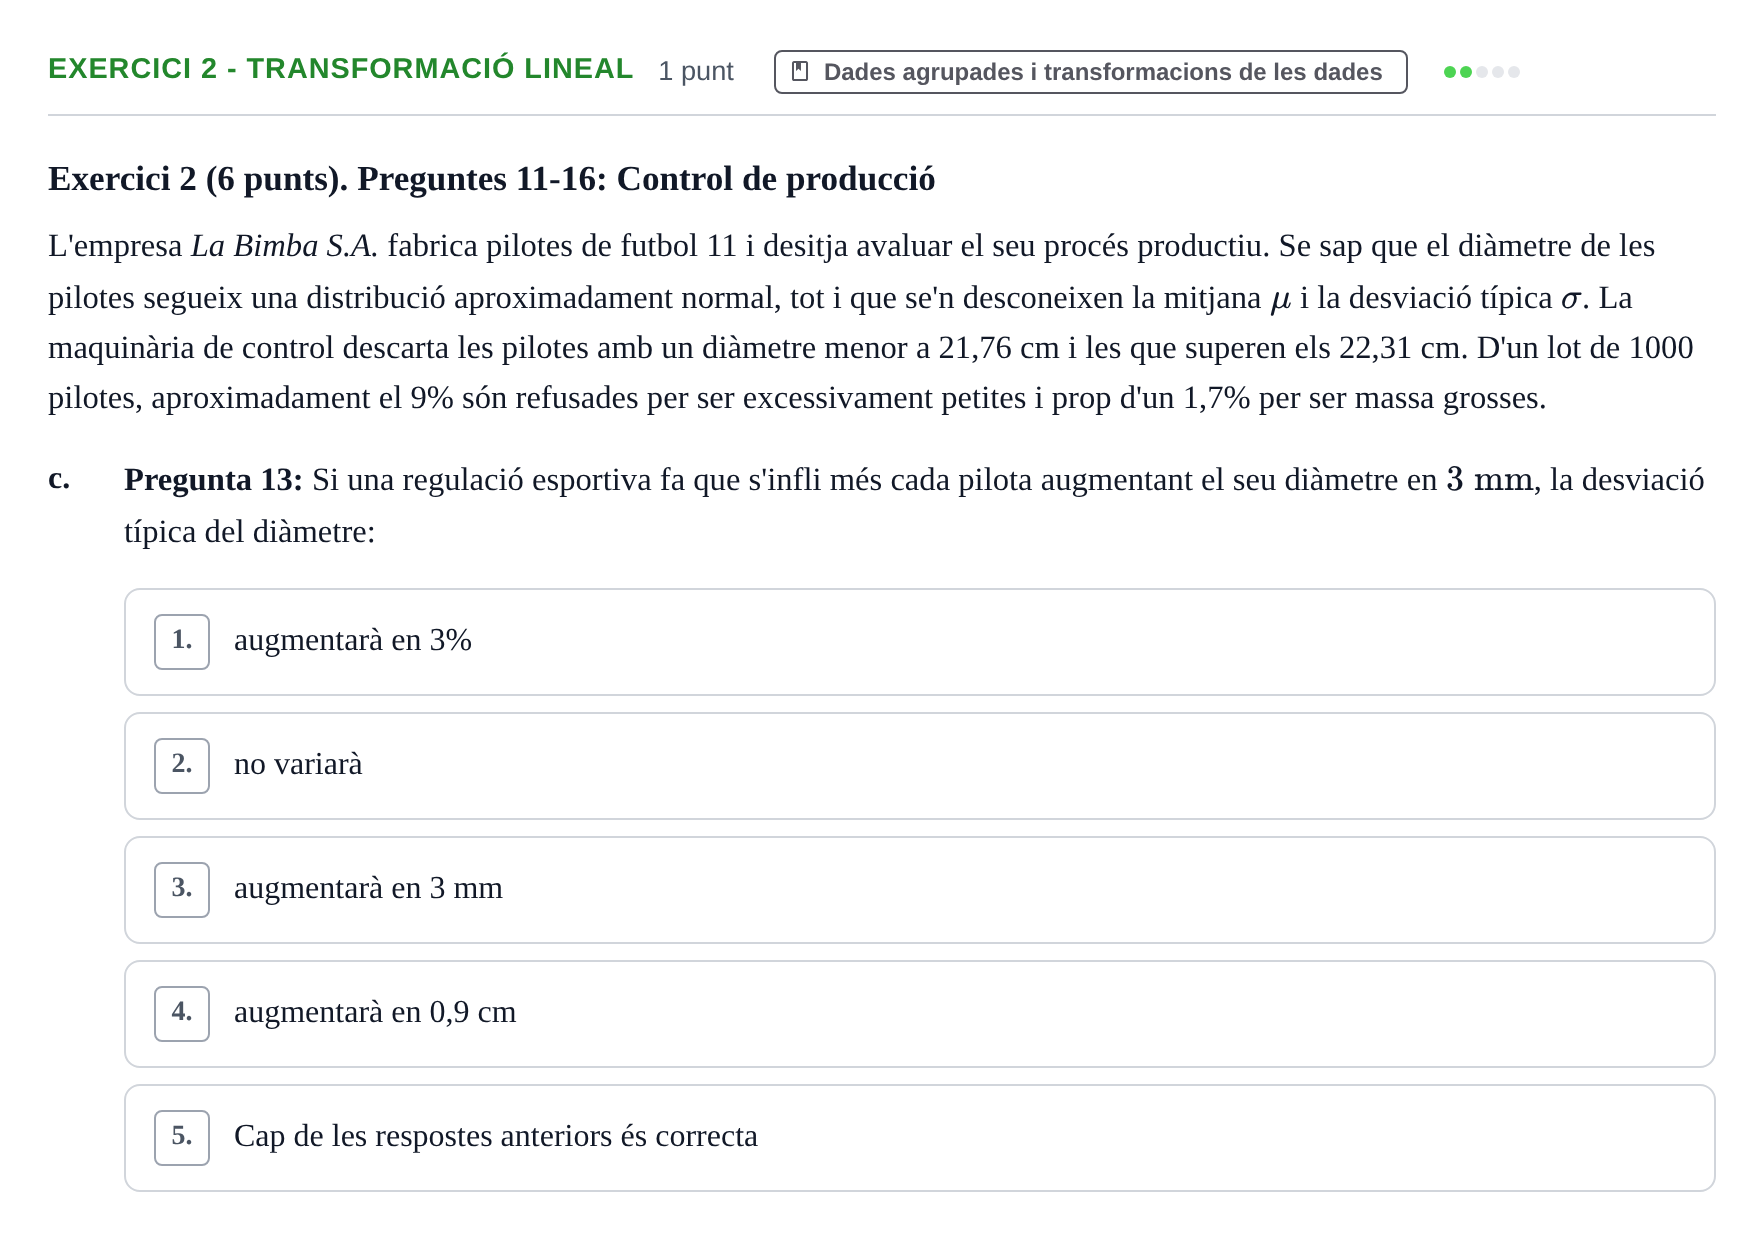1764x1256 pixels.
Task: Click the '1 punt' score label
Action: pos(696,72)
